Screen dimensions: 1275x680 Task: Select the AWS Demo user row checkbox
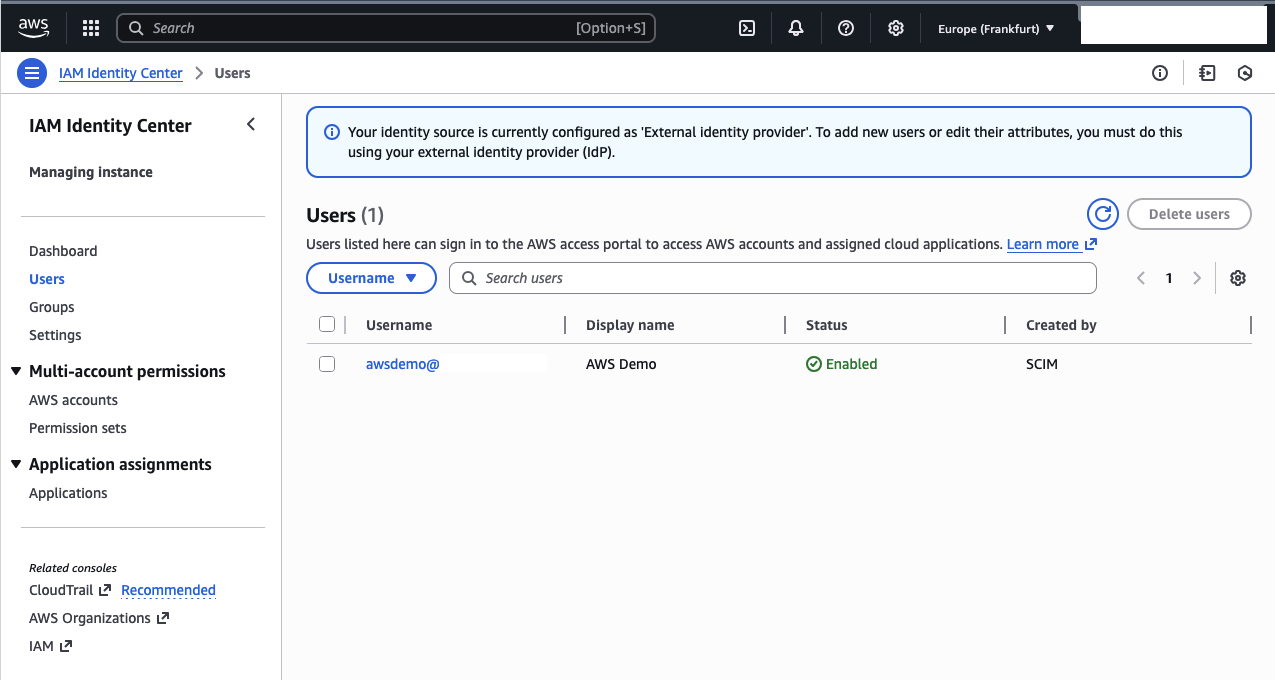pyautogui.click(x=327, y=363)
